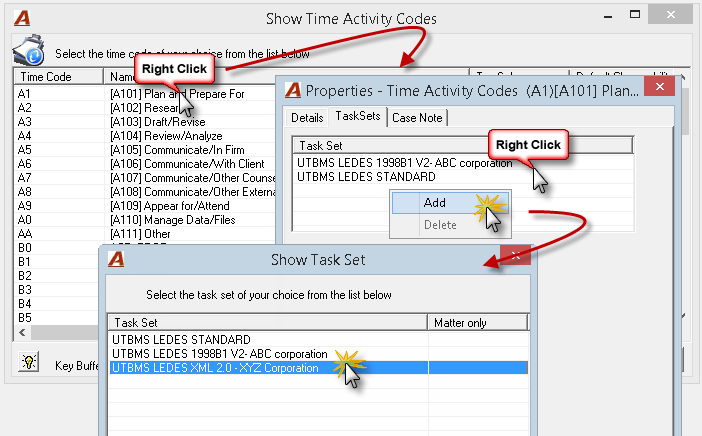
Task: Select the [A110] Manage Data/Files entry
Action: (x=173, y=220)
